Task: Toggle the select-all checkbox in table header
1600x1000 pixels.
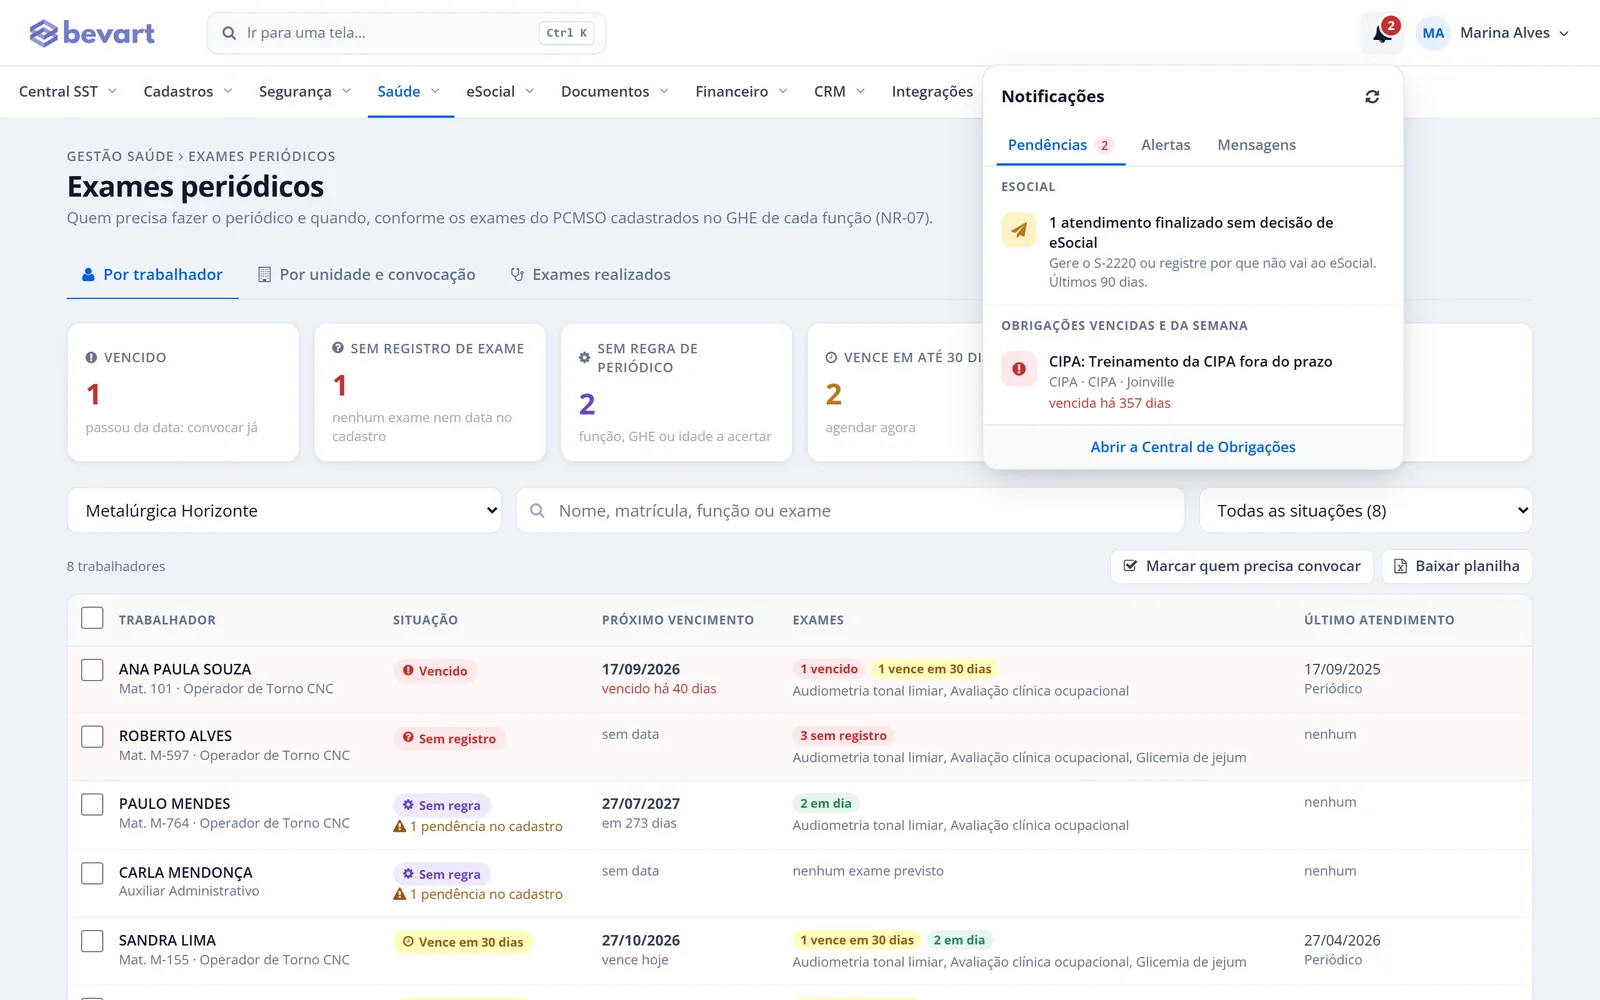Action: [x=92, y=618]
